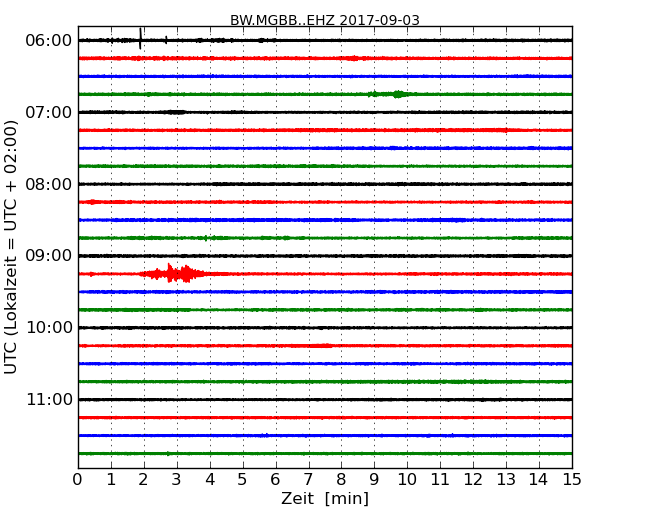Click the green burst near minute 10

pyautogui.click(x=398, y=94)
